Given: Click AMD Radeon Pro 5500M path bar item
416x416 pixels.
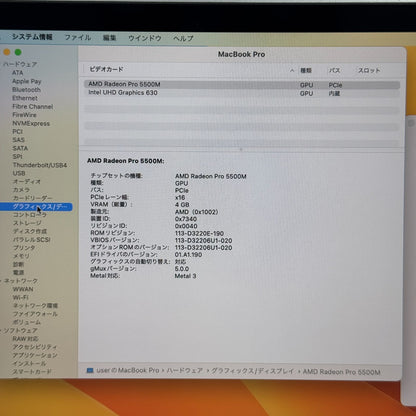Looking at the screenshot, I should pos(341,372).
